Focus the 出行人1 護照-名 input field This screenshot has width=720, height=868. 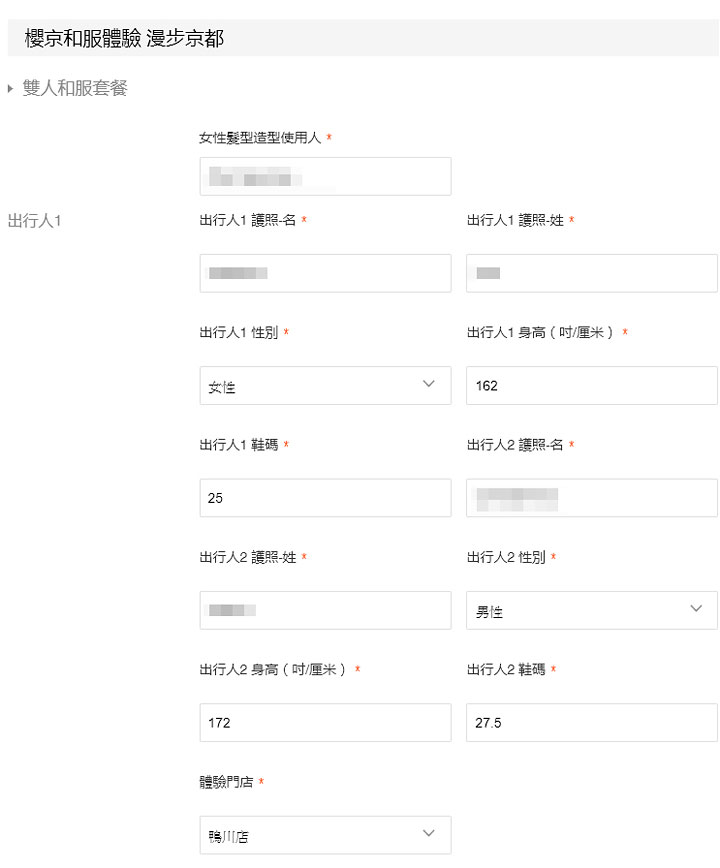tap(325, 273)
